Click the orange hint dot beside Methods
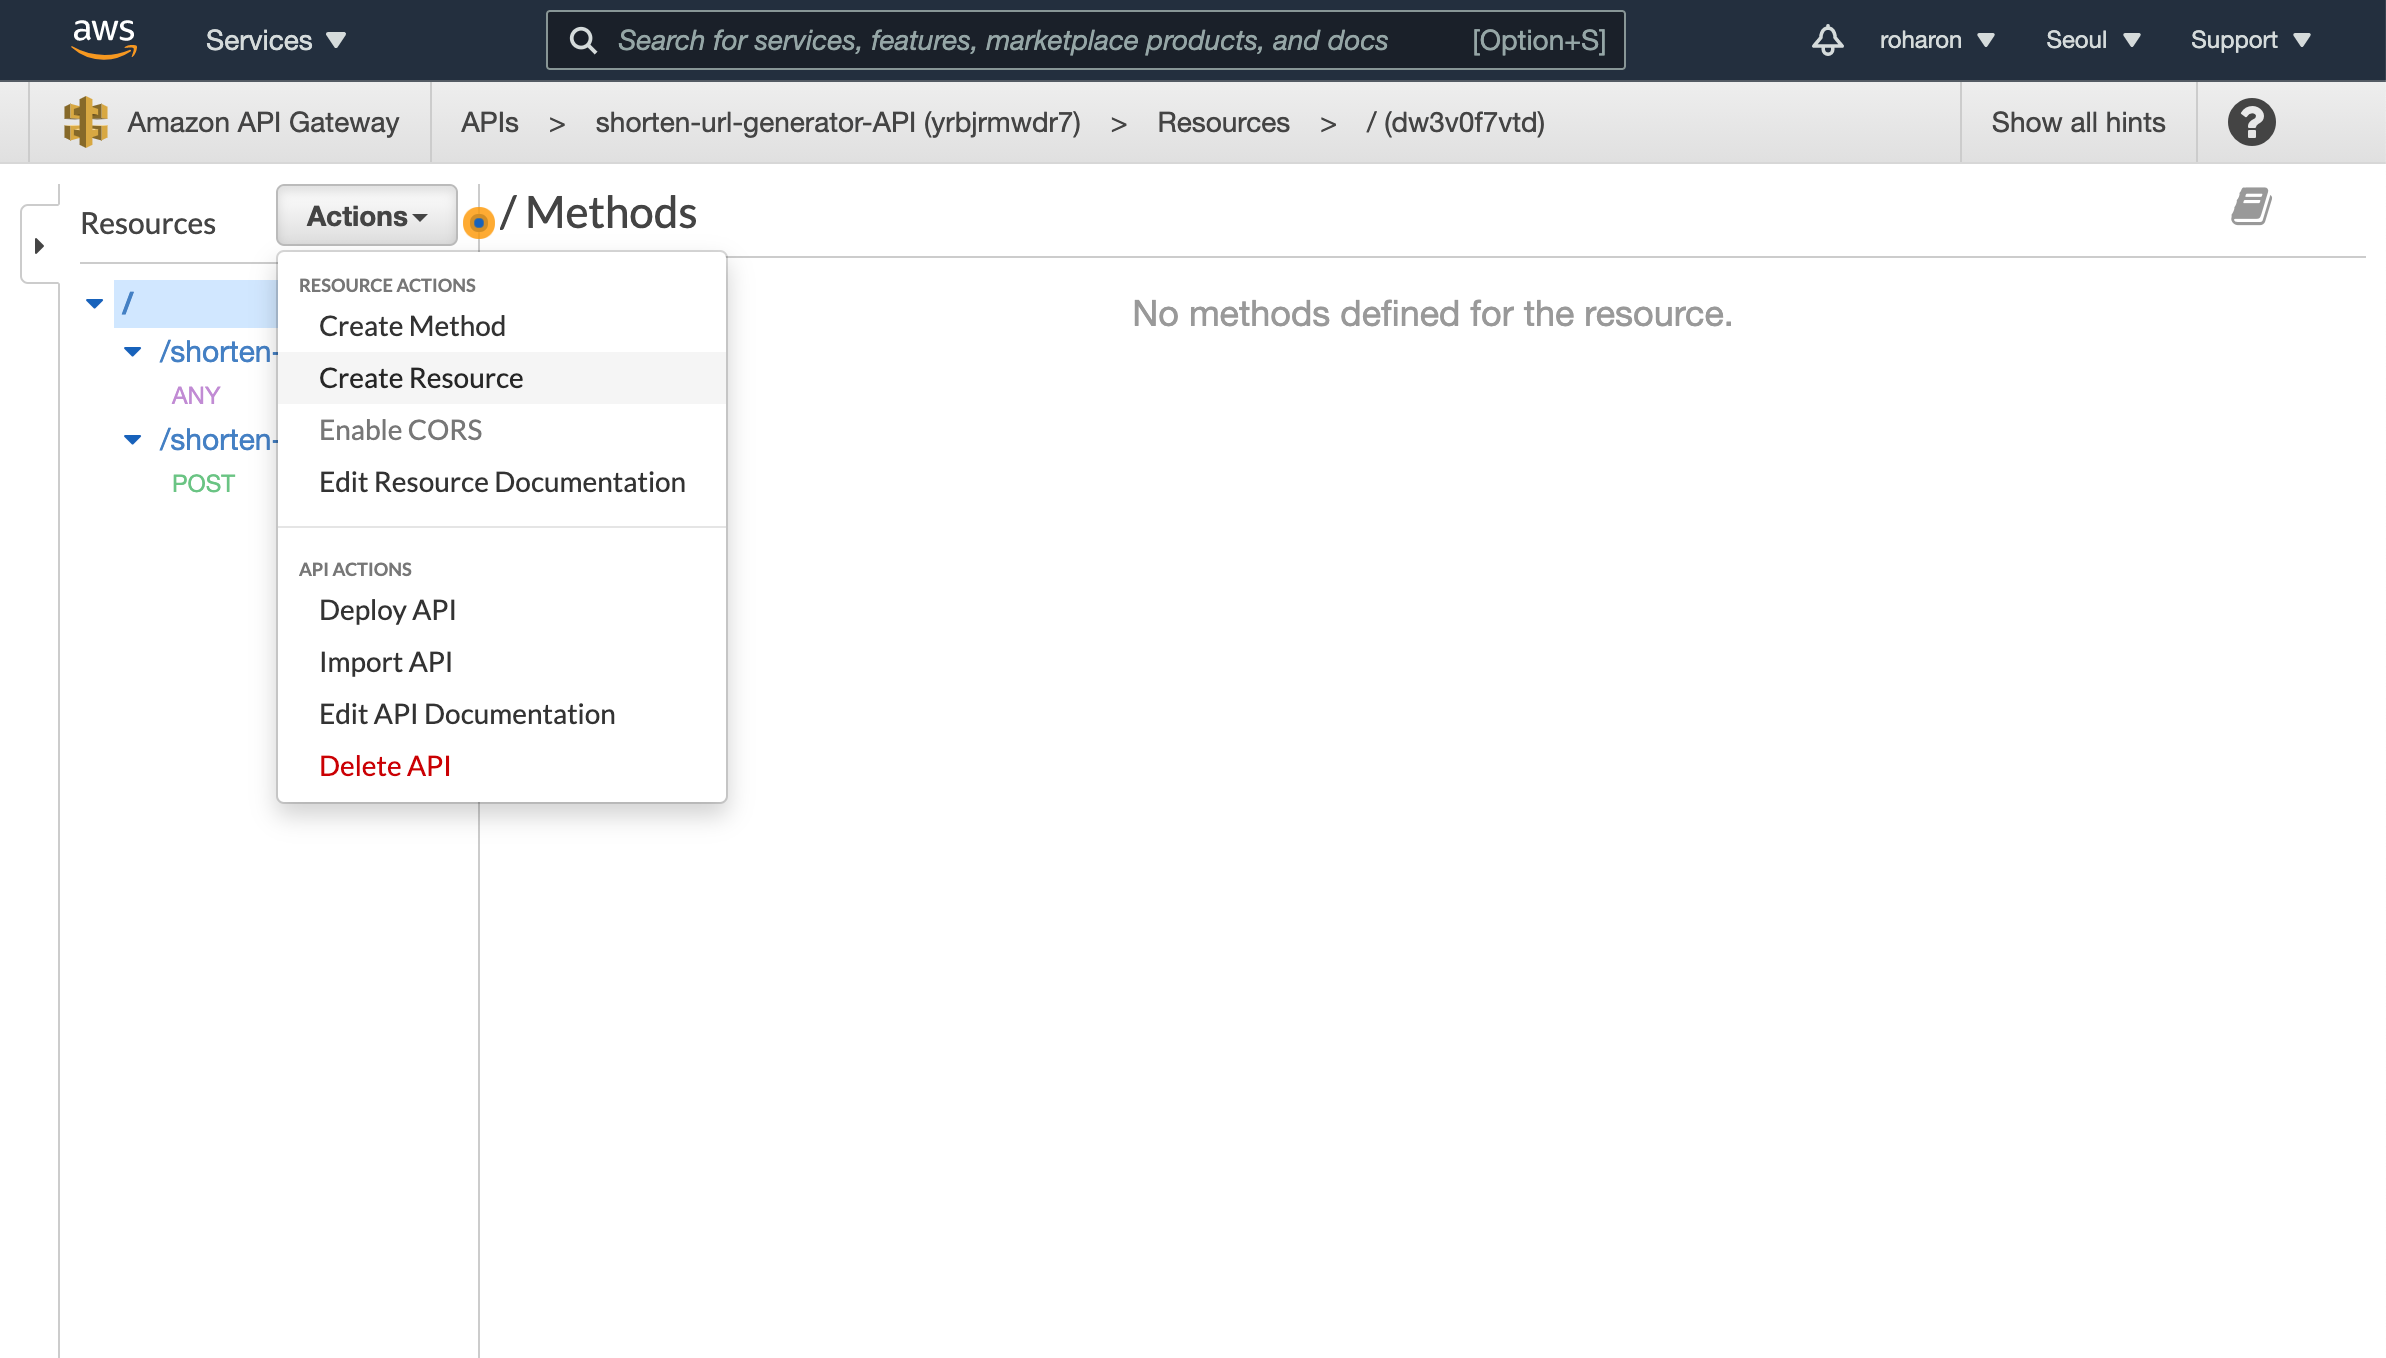The width and height of the screenshot is (2386, 1358). click(x=479, y=222)
